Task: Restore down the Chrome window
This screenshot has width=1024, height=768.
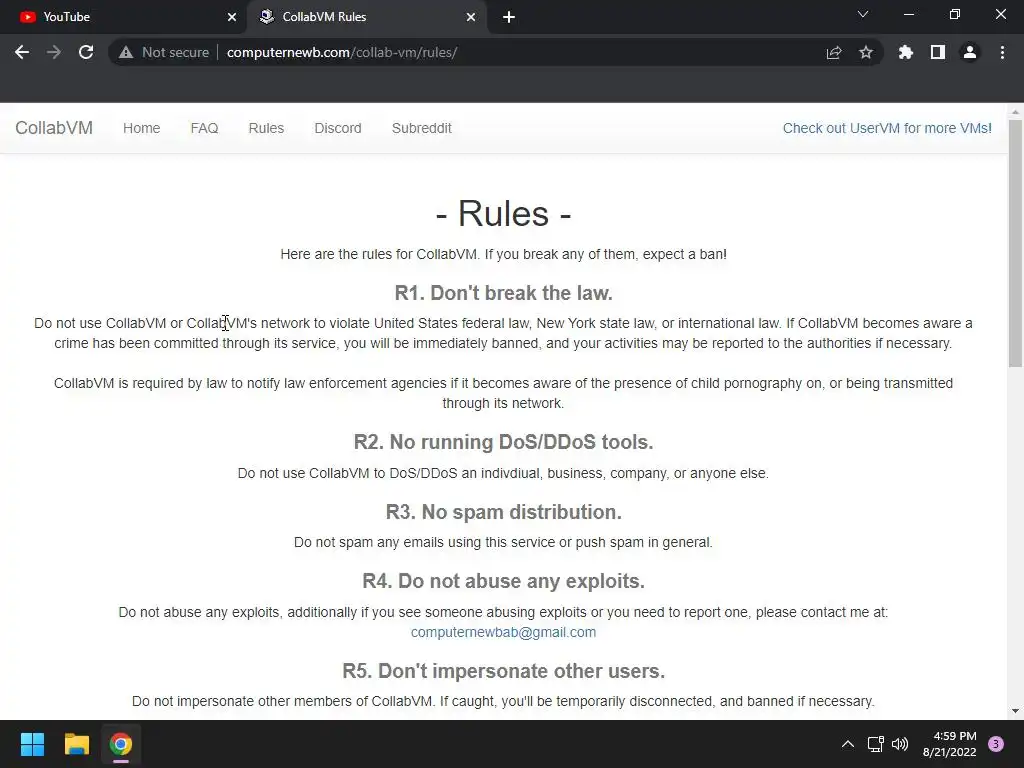Action: click(x=955, y=14)
